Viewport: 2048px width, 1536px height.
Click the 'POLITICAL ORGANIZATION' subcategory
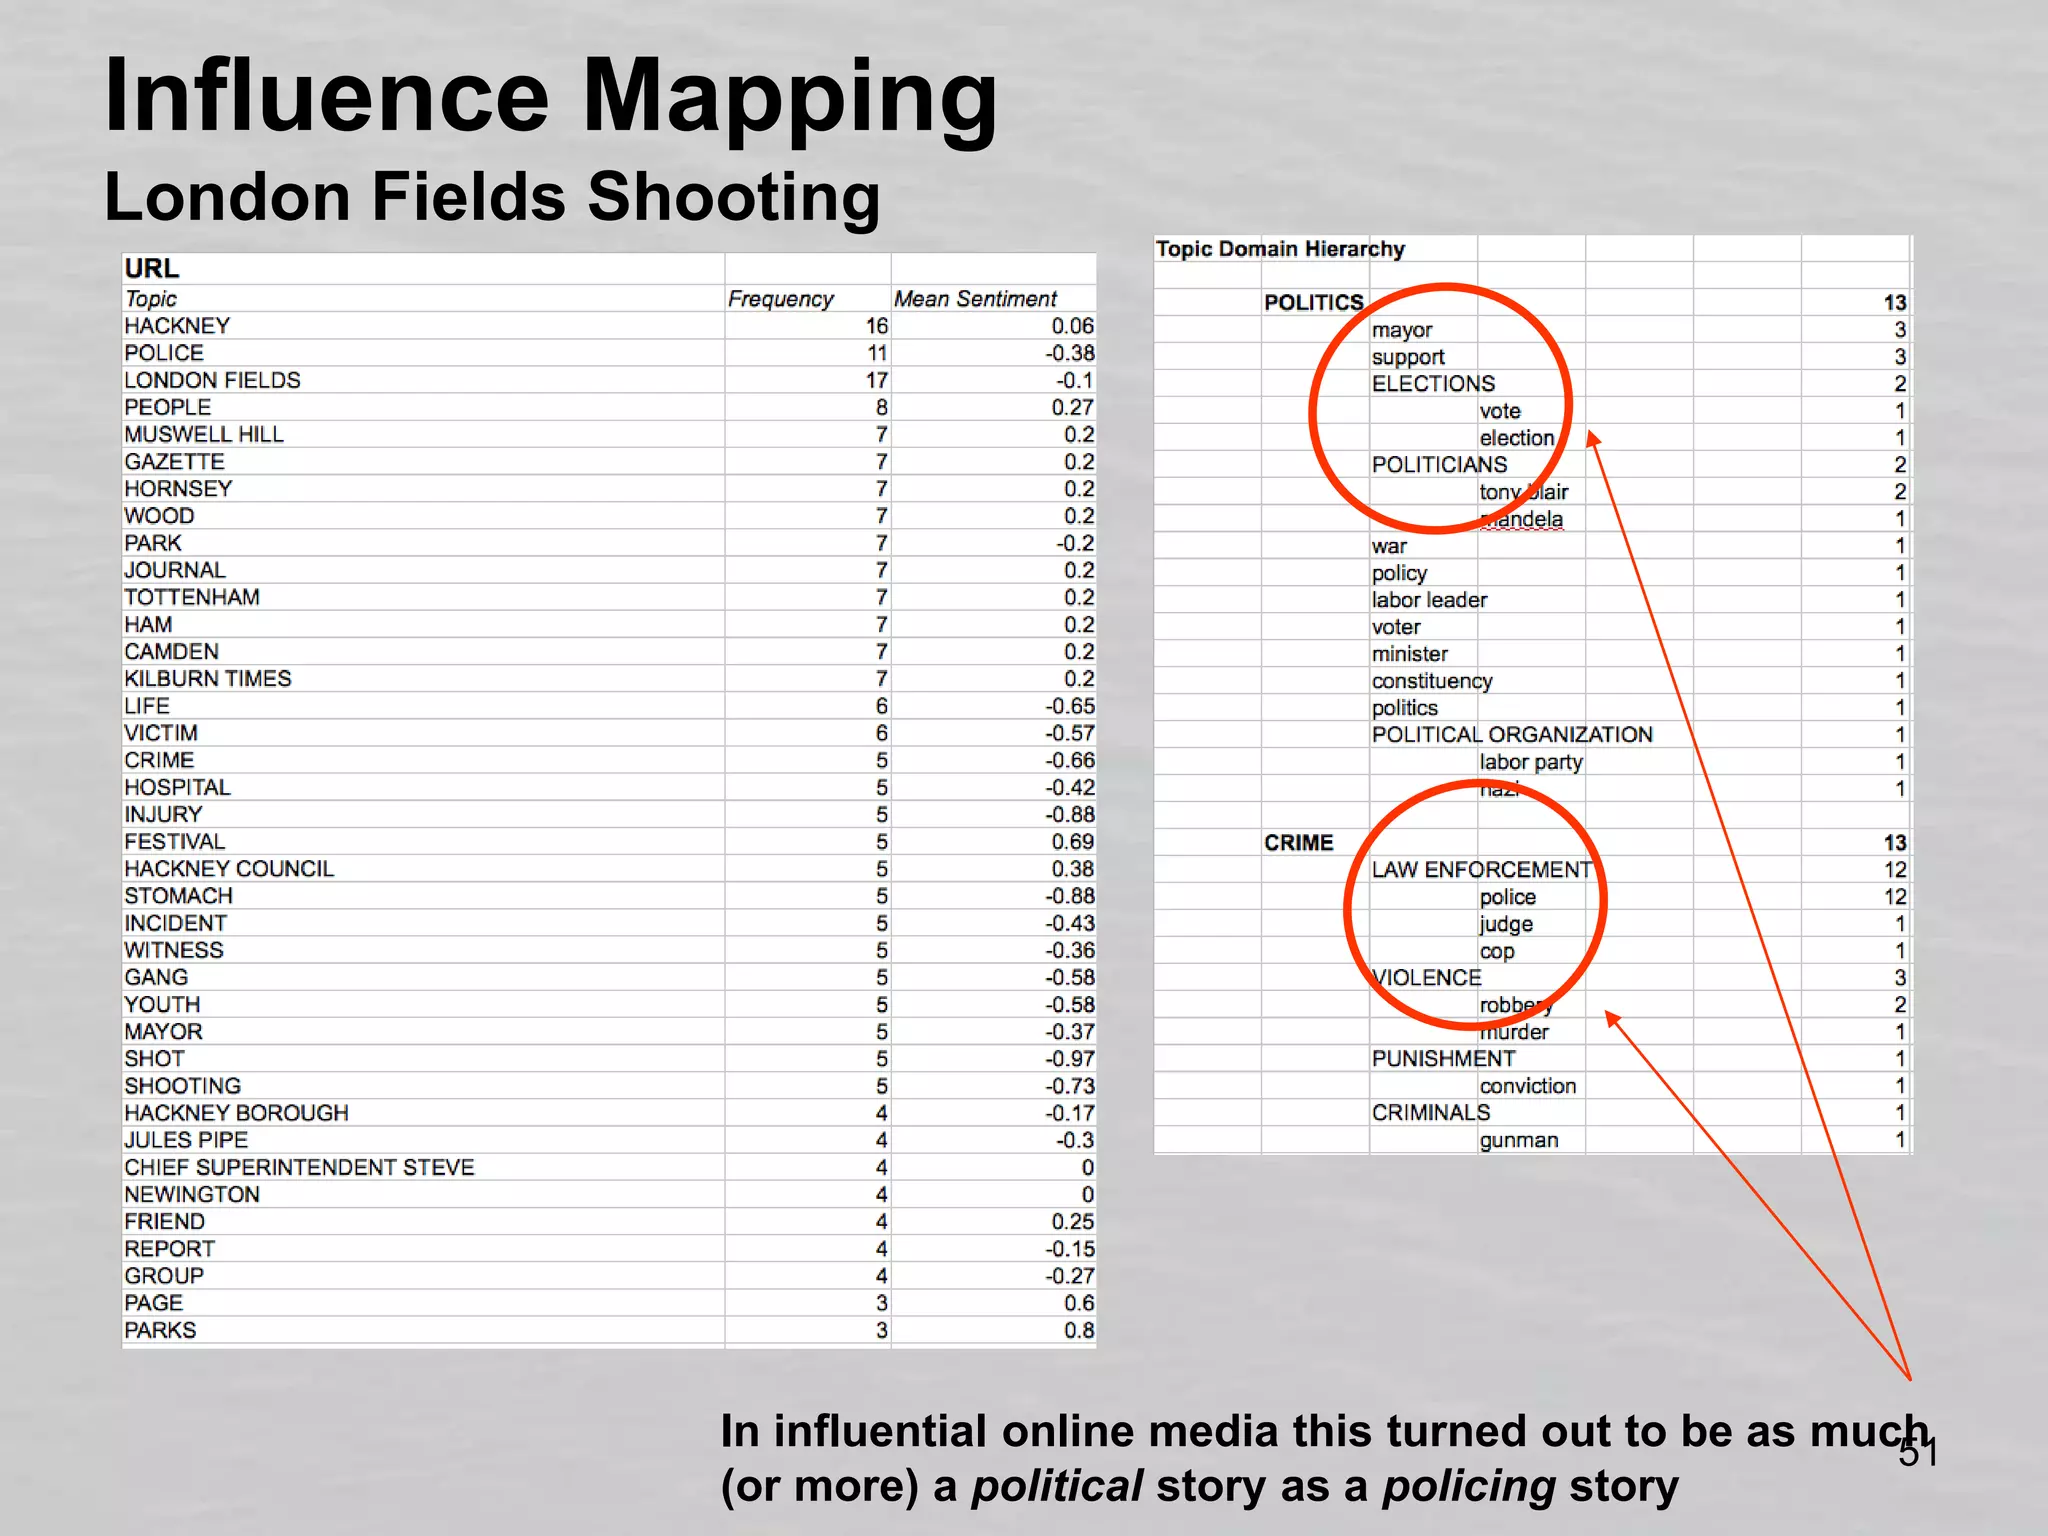[x=1512, y=735]
